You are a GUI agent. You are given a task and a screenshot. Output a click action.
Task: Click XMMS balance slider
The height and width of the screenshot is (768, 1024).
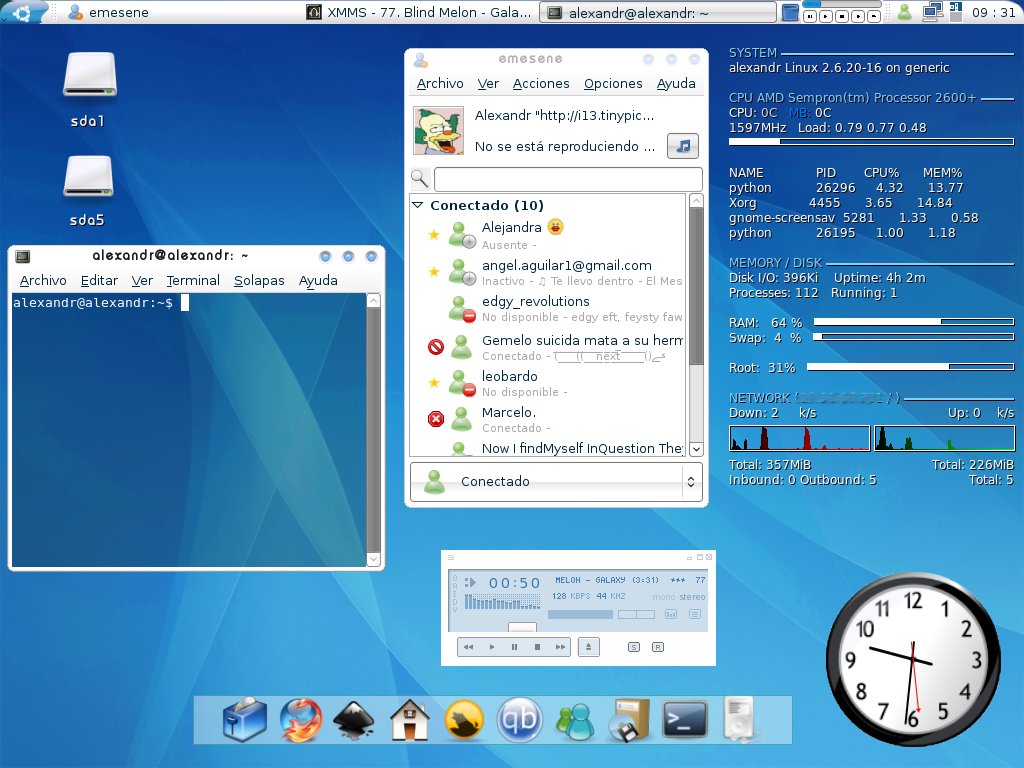636,615
